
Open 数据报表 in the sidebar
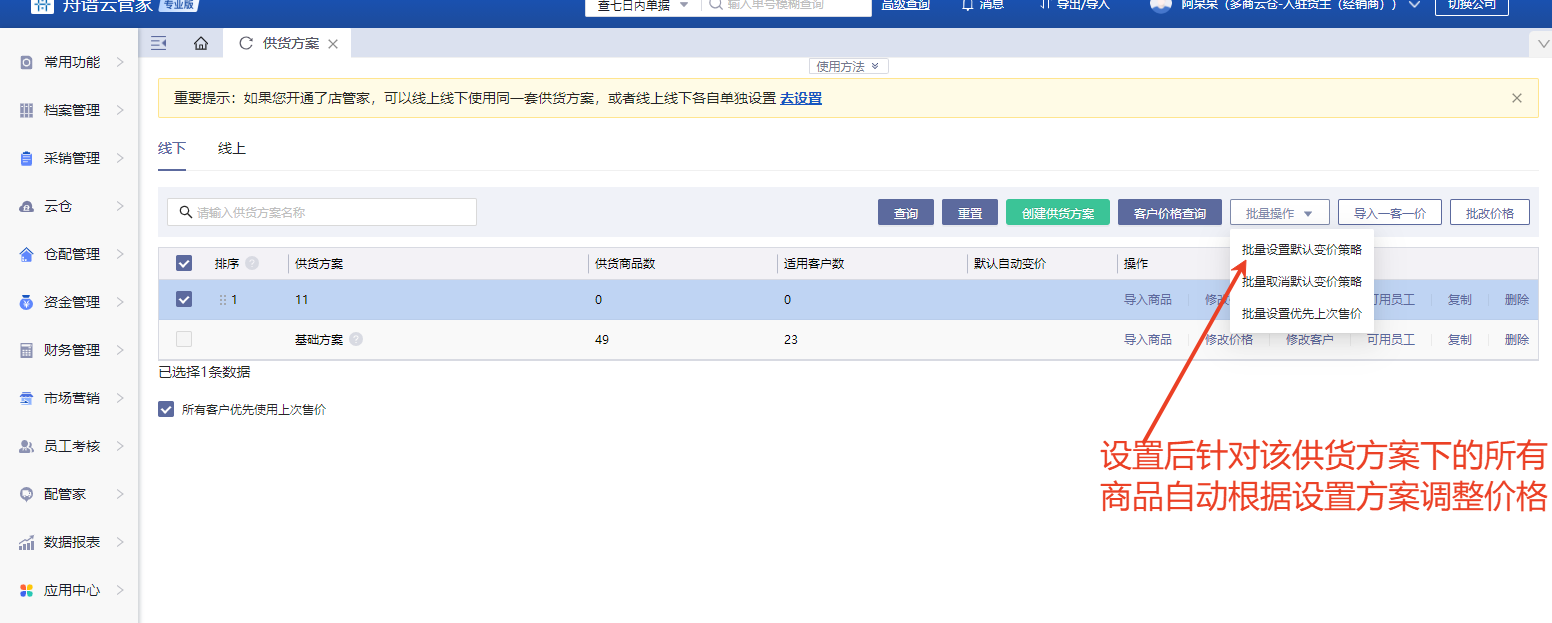pyautogui.click(x=70, y=542)
